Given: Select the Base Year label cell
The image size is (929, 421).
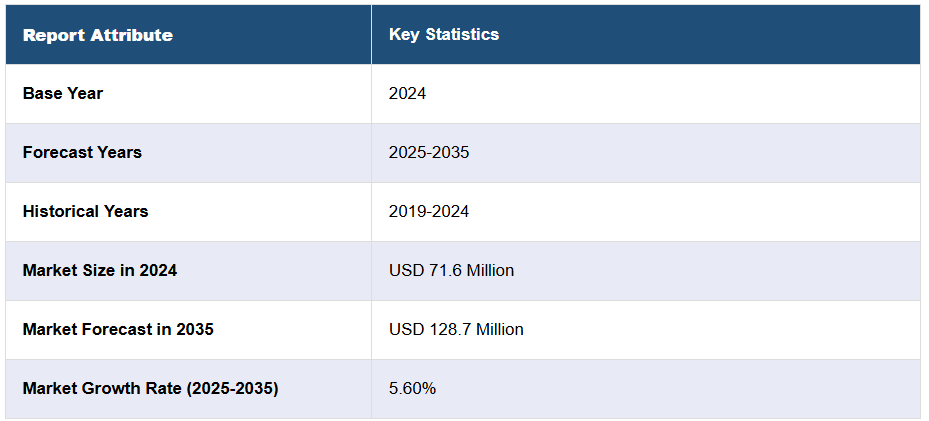Looking at the screenshot, I should coord(63,93).
